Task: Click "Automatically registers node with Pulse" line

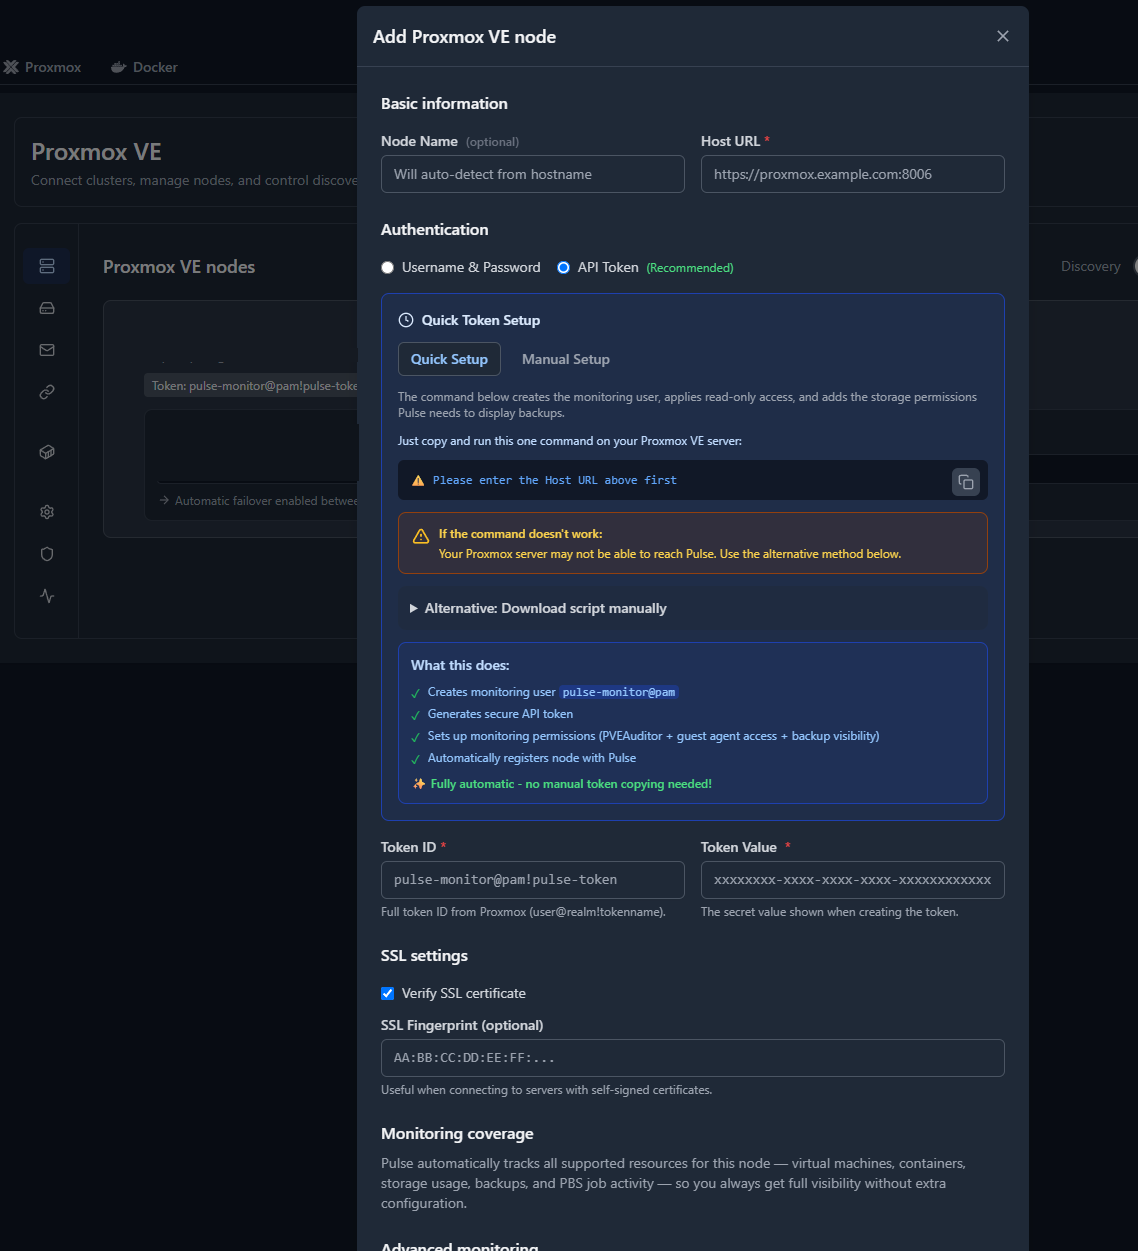Action: coord(532,758)
